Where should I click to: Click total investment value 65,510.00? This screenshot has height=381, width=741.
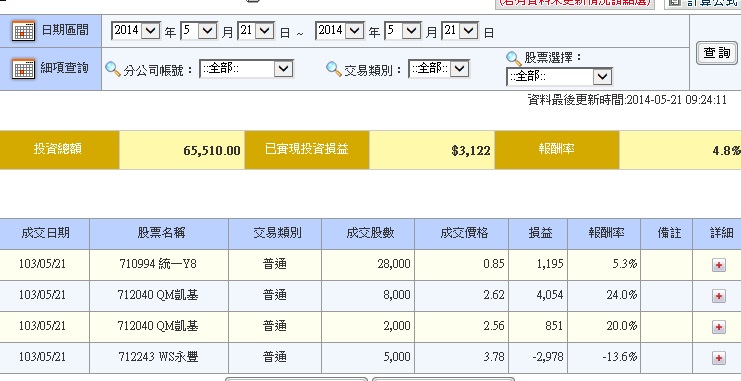pos(212,151)
